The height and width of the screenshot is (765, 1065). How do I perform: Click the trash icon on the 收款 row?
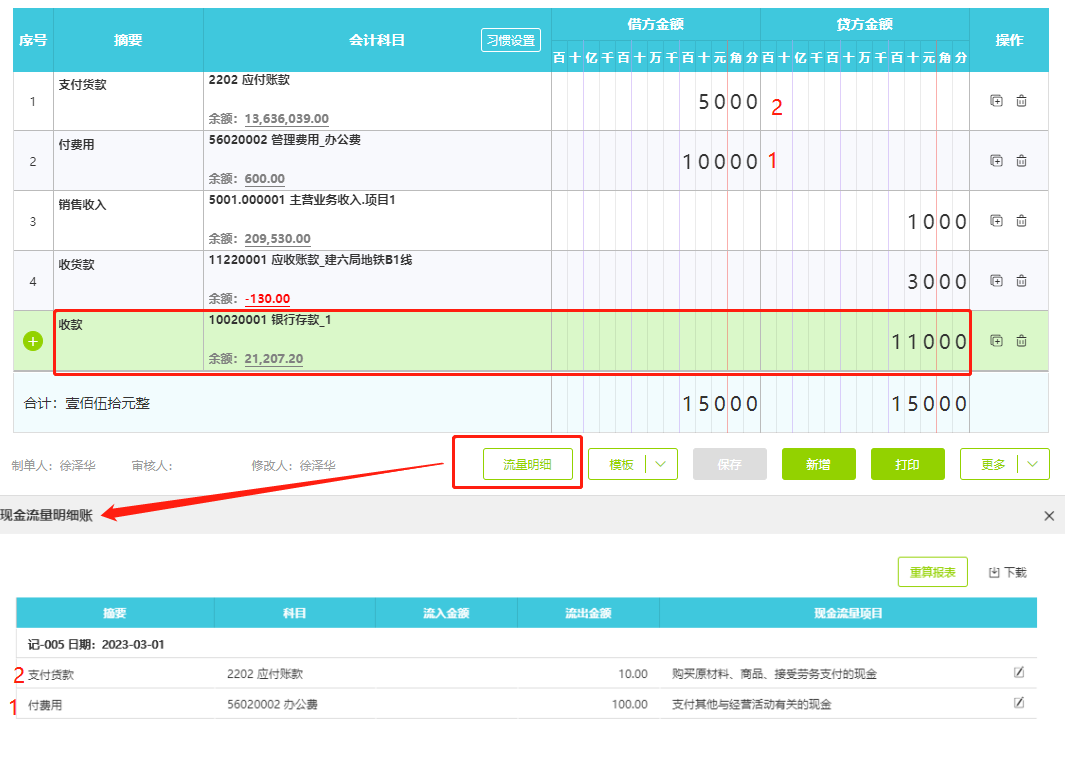1021,341
